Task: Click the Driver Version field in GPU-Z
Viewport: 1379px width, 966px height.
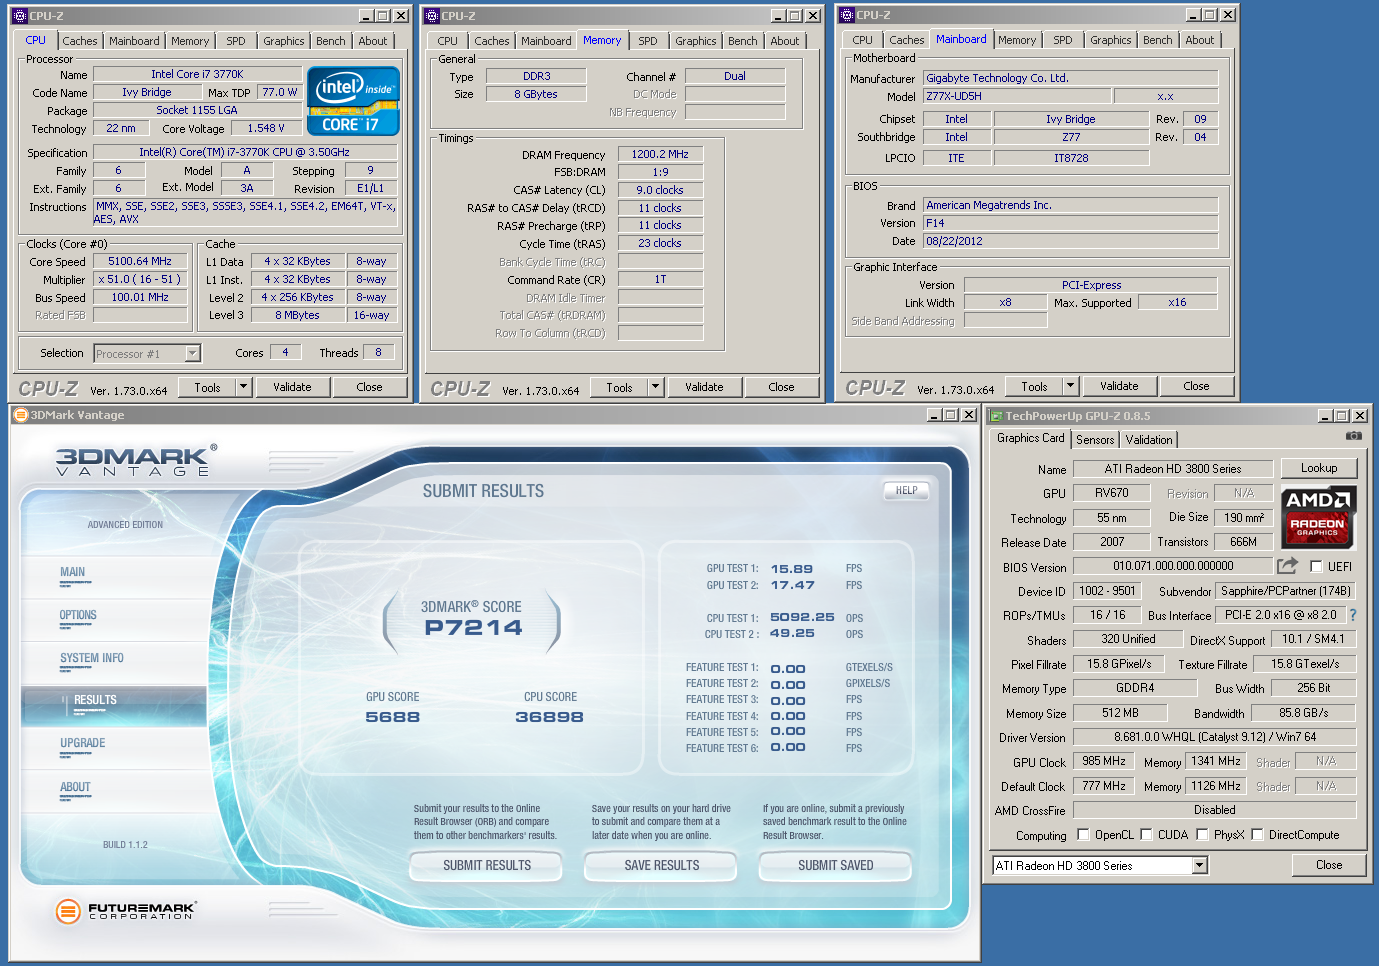Action: [x=1215, y=737]
